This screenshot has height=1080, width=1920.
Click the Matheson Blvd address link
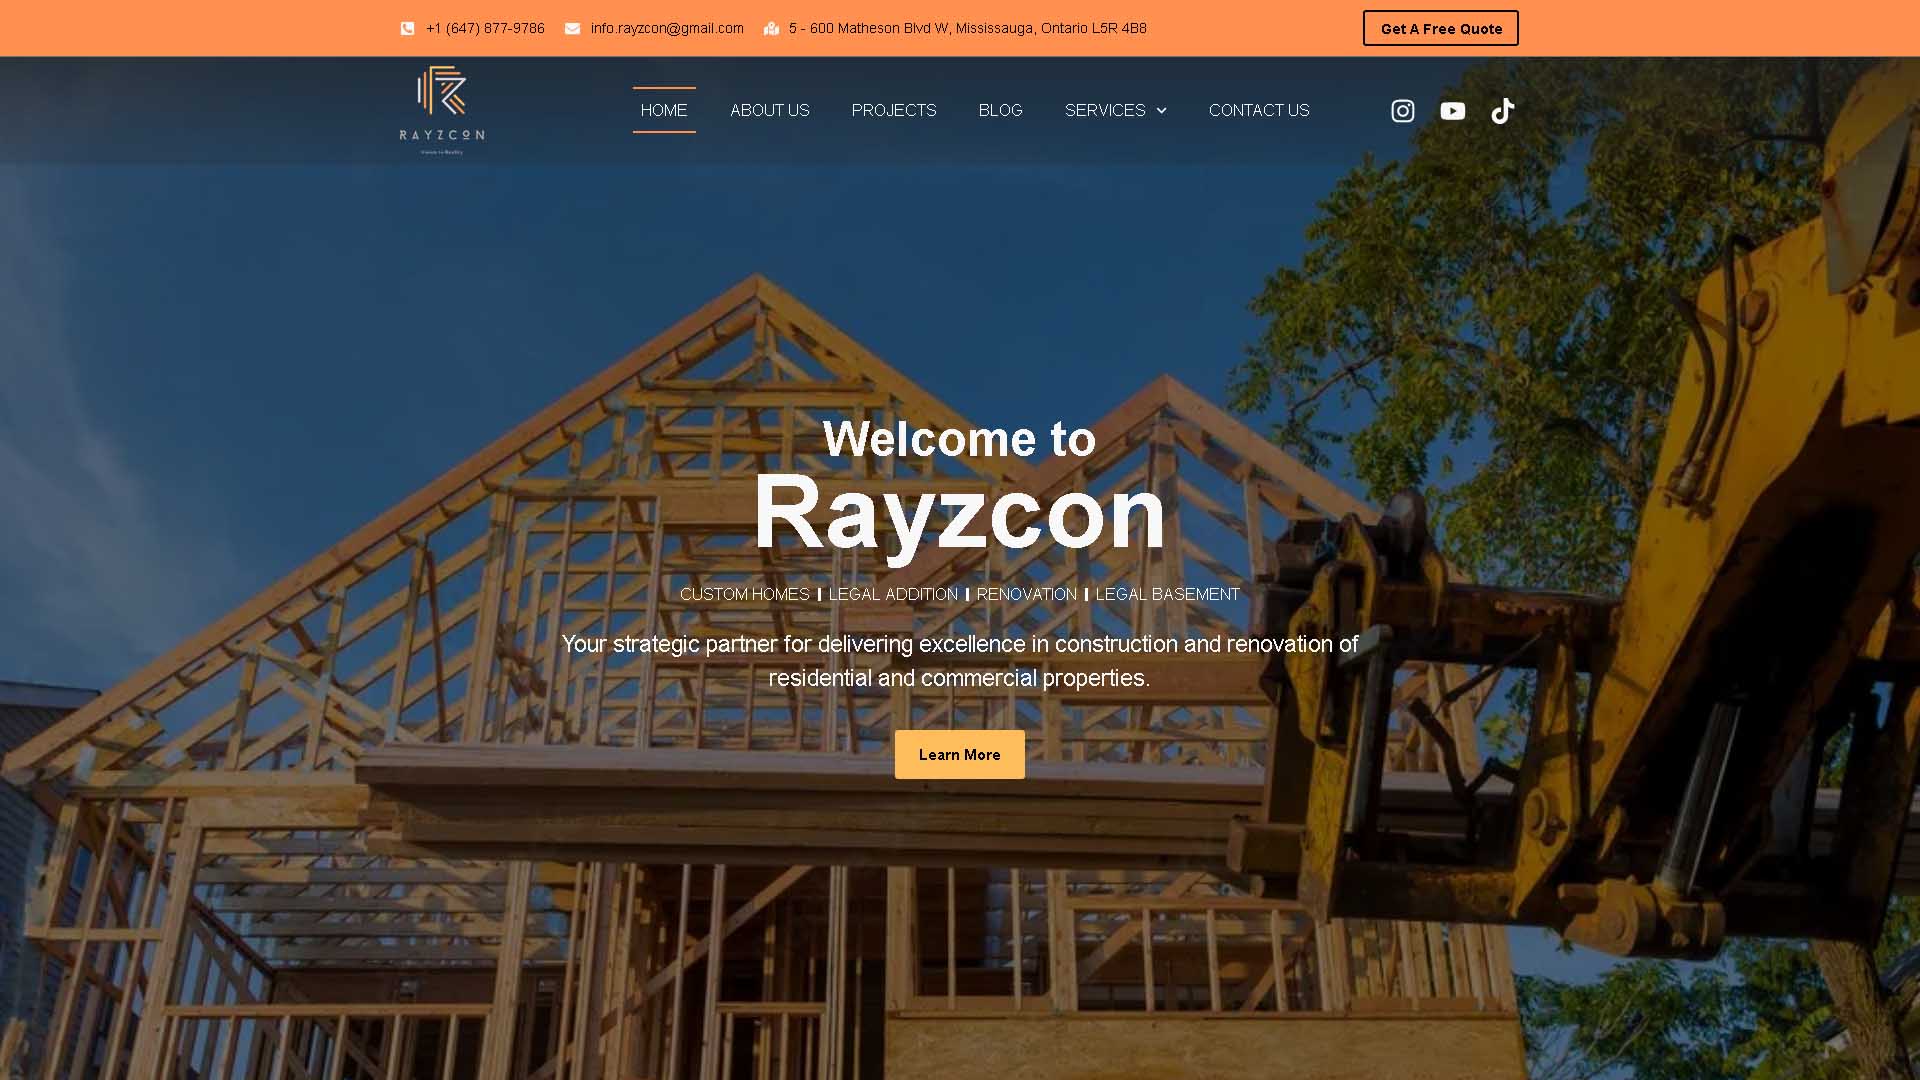click(967, 28)
